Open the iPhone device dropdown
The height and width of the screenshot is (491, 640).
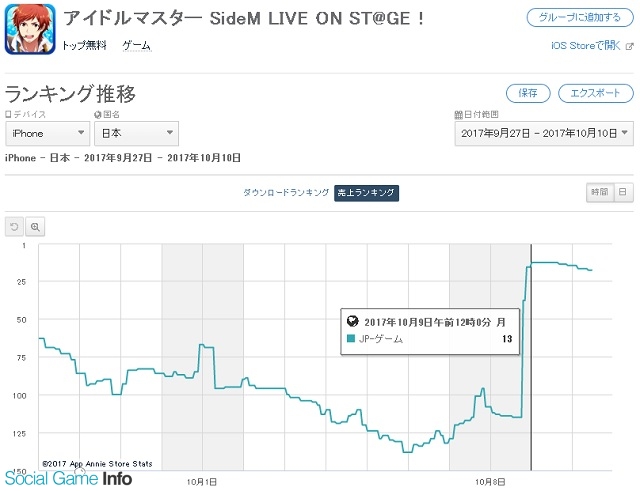pyautogui.click(x=47, y=133)
